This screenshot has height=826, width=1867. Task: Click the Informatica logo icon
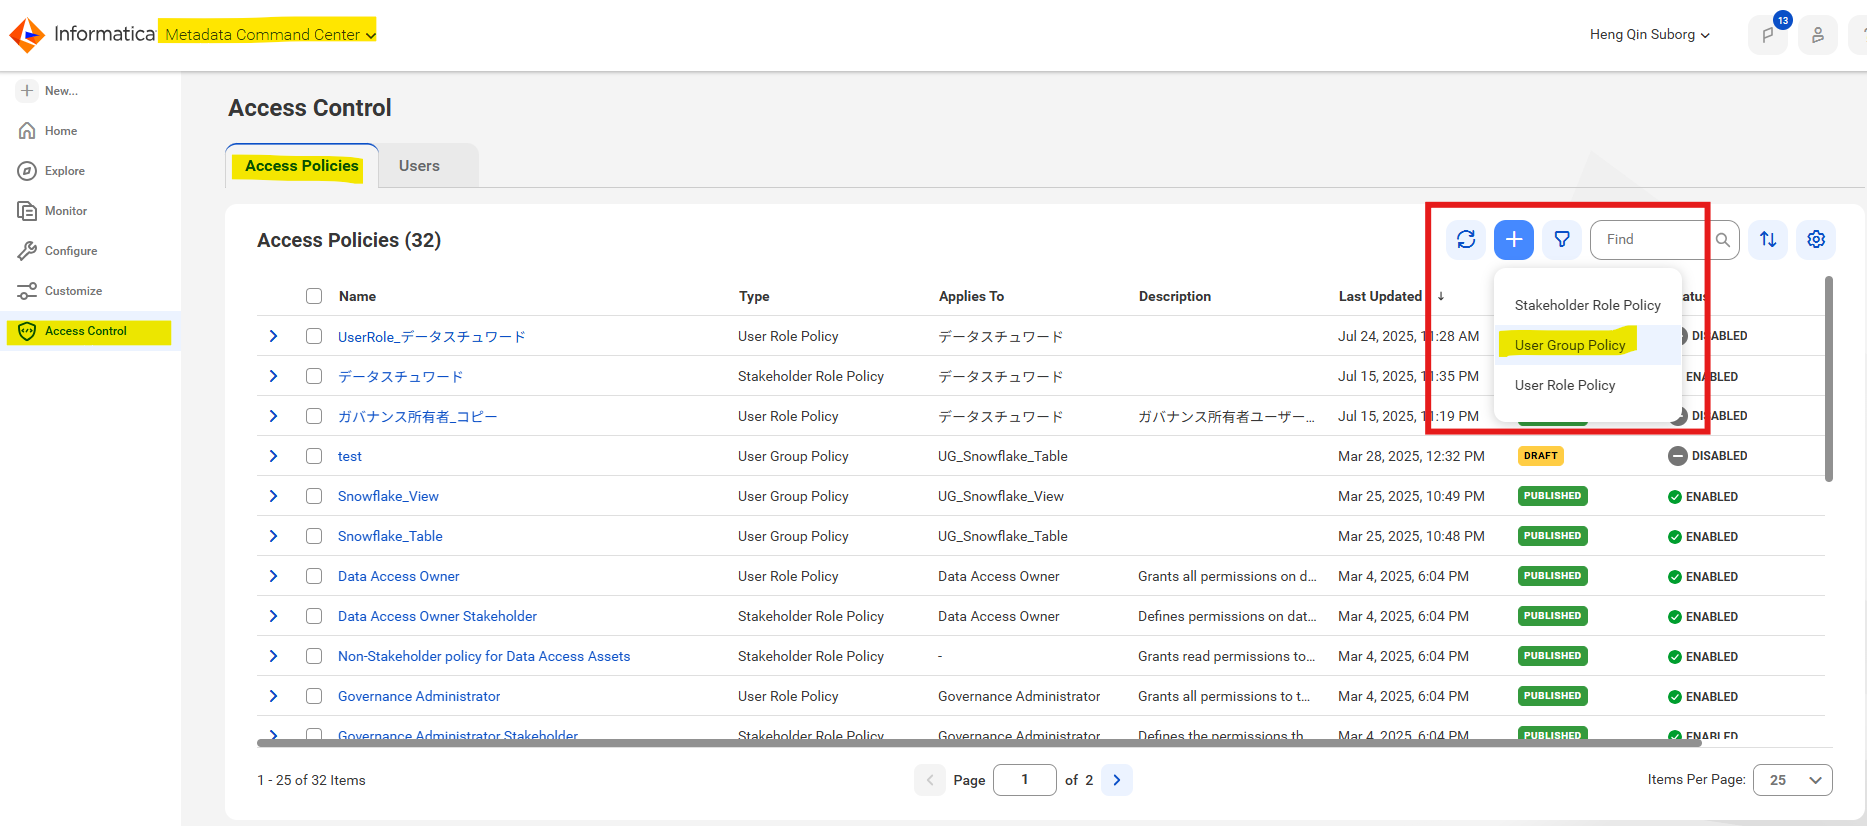click(27, 35)
